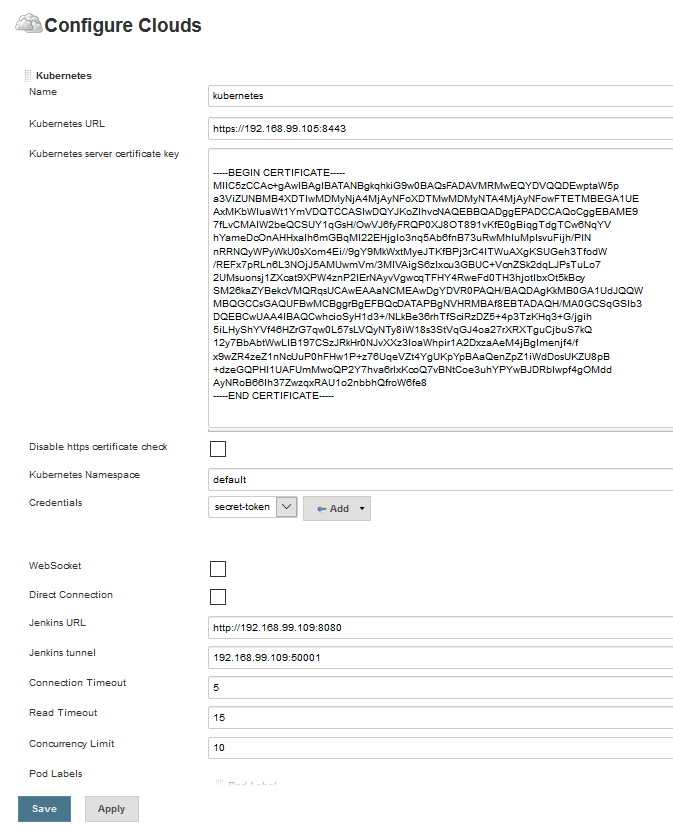Click the key icon on Add button
This screenshot has width=673, height=829.
[x=321, y=509]
